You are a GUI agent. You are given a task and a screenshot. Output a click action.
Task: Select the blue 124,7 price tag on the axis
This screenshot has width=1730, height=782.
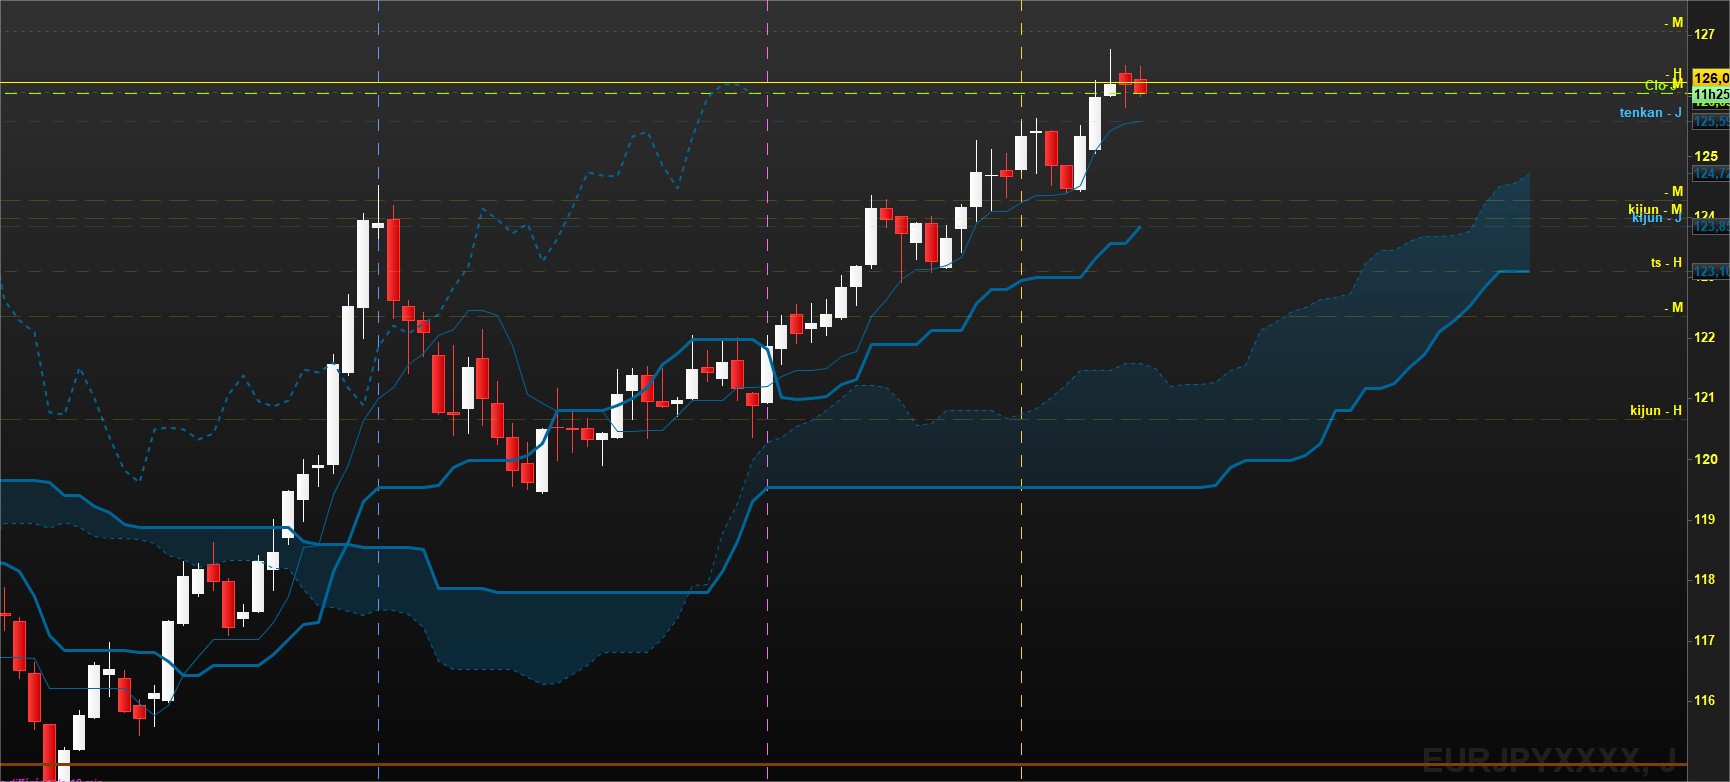(1710, 174)
